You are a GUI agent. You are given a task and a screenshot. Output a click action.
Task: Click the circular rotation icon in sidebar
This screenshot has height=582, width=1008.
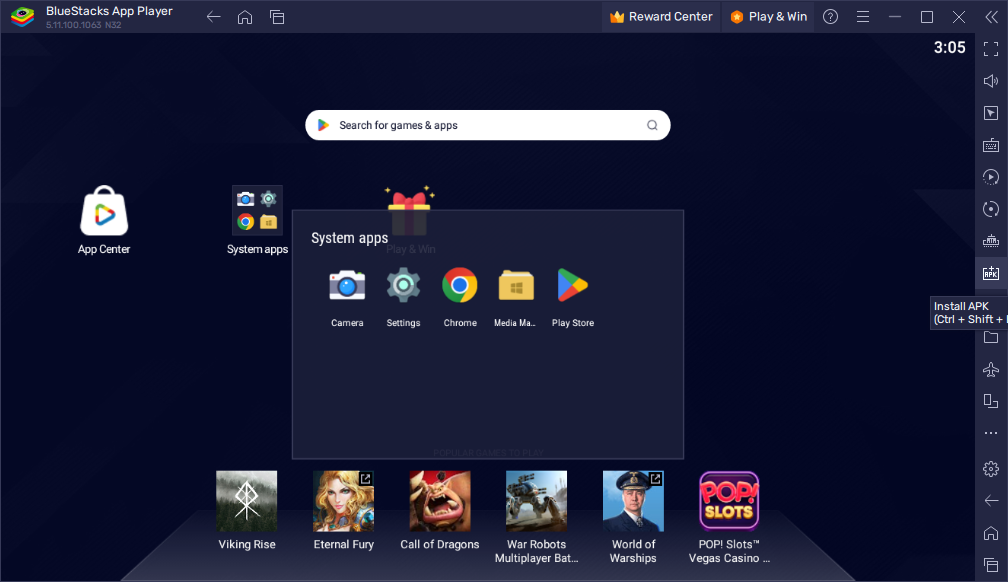click(x=991, y=209)
